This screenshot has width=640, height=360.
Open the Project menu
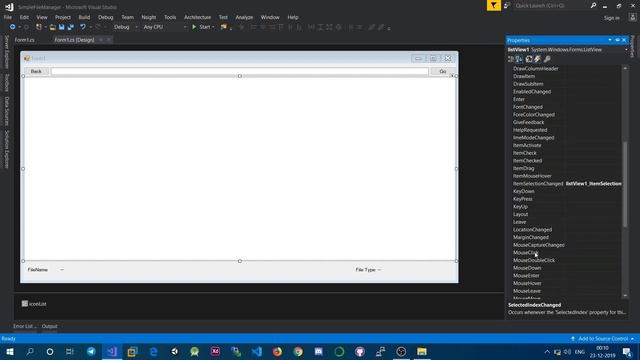[x=62, y=17]
